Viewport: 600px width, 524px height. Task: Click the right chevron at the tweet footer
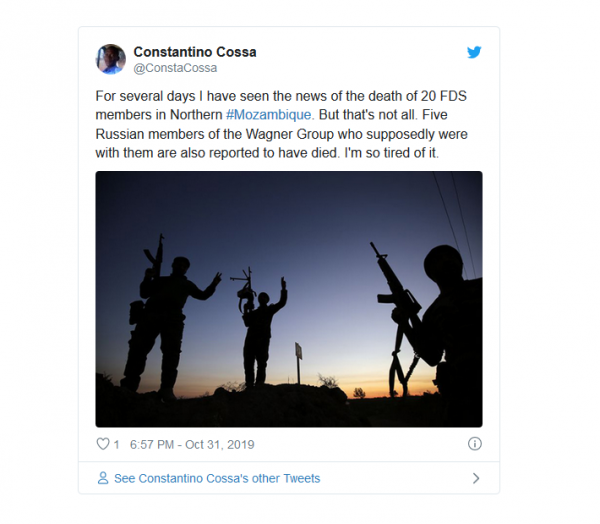tap(476, 478)
